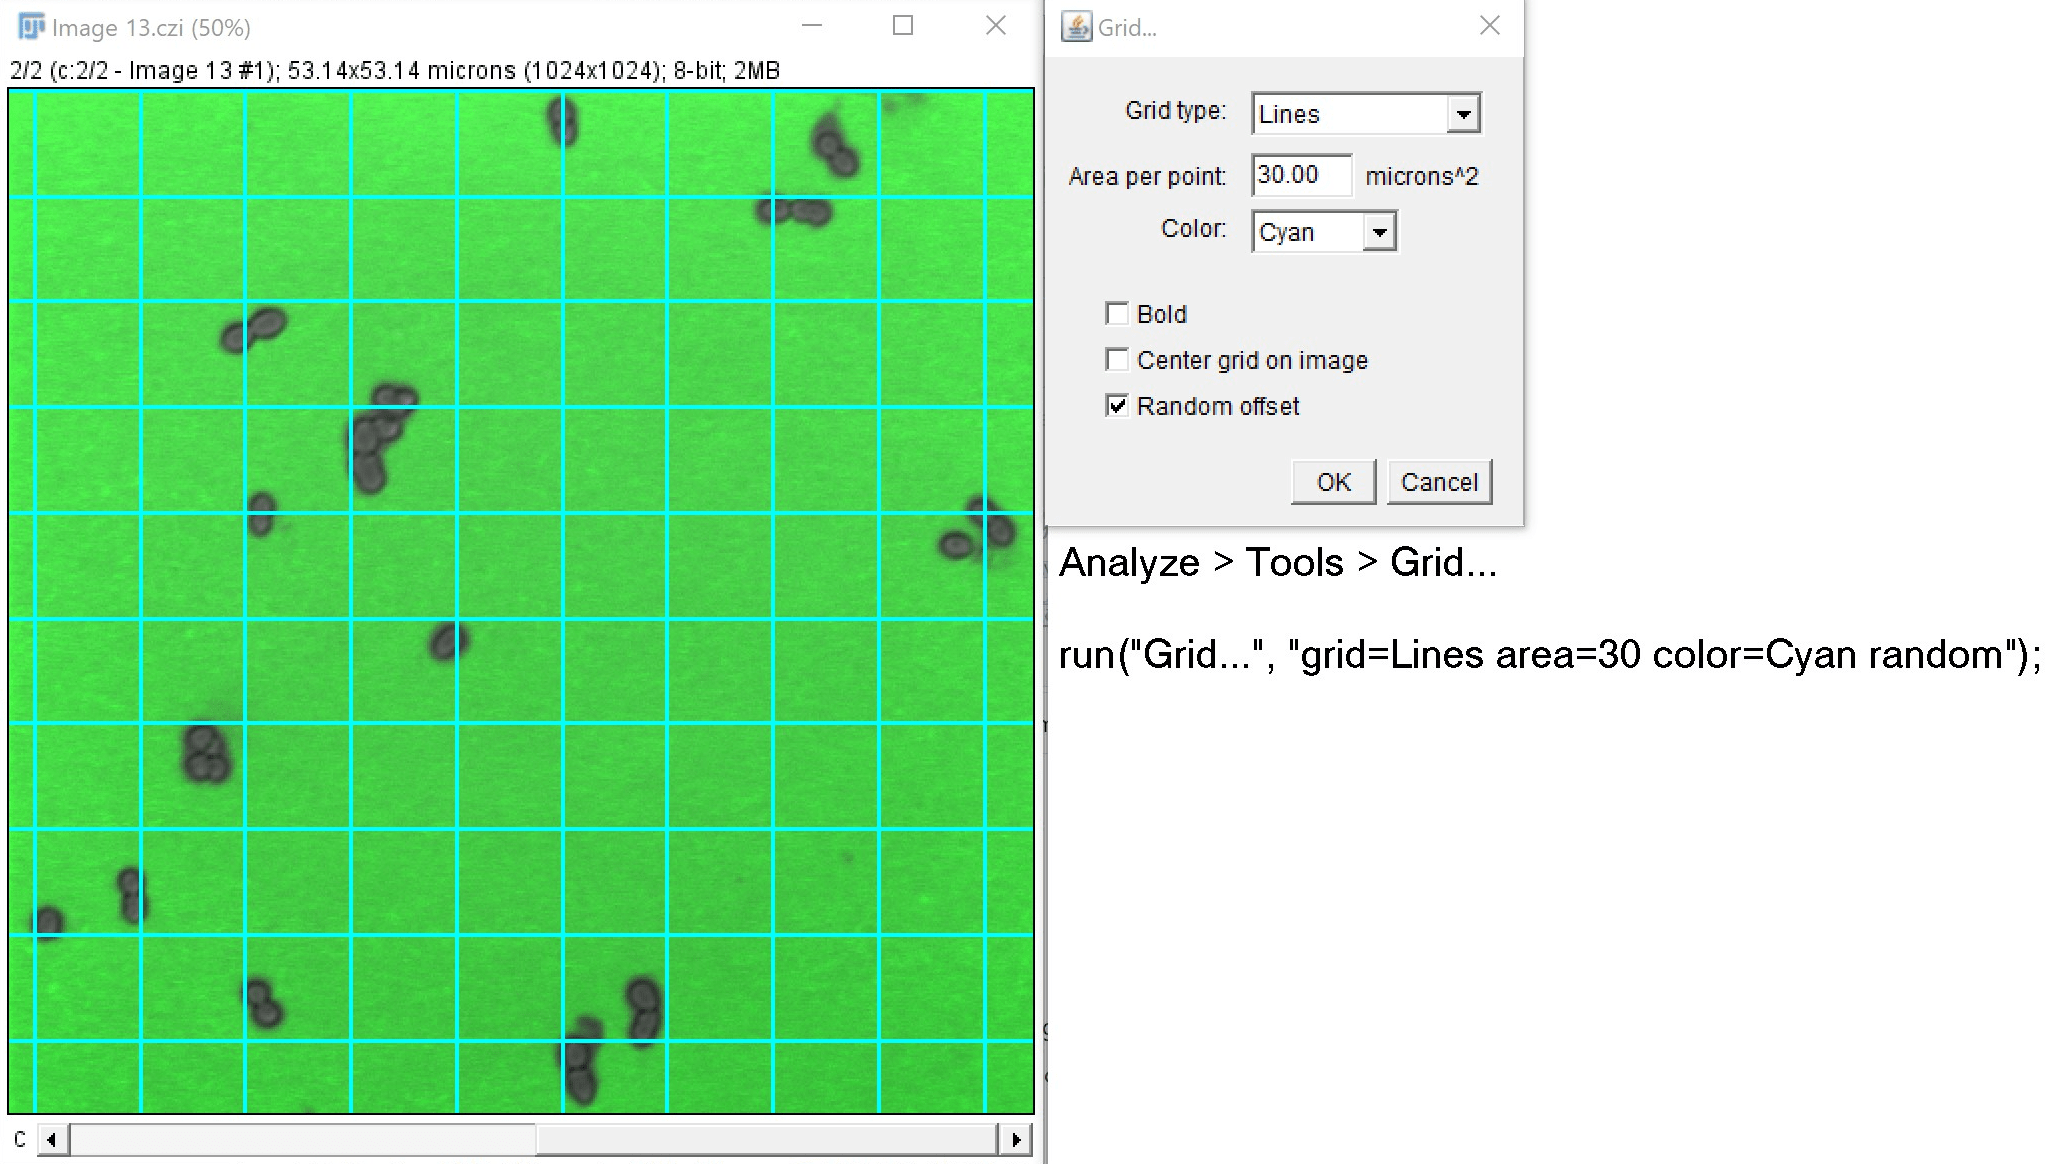Click the Java coffee cup icon on Grid dialog

coord(1077,26)
